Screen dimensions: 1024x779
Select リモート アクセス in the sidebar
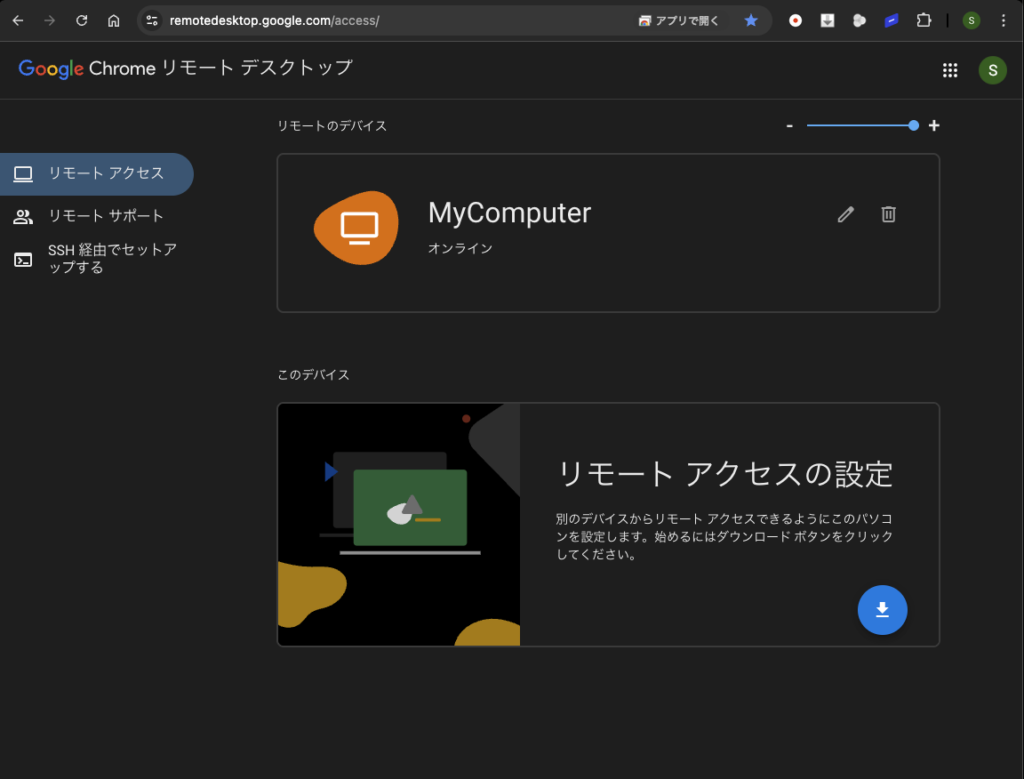pyautogui.click(x=97, y=174)
